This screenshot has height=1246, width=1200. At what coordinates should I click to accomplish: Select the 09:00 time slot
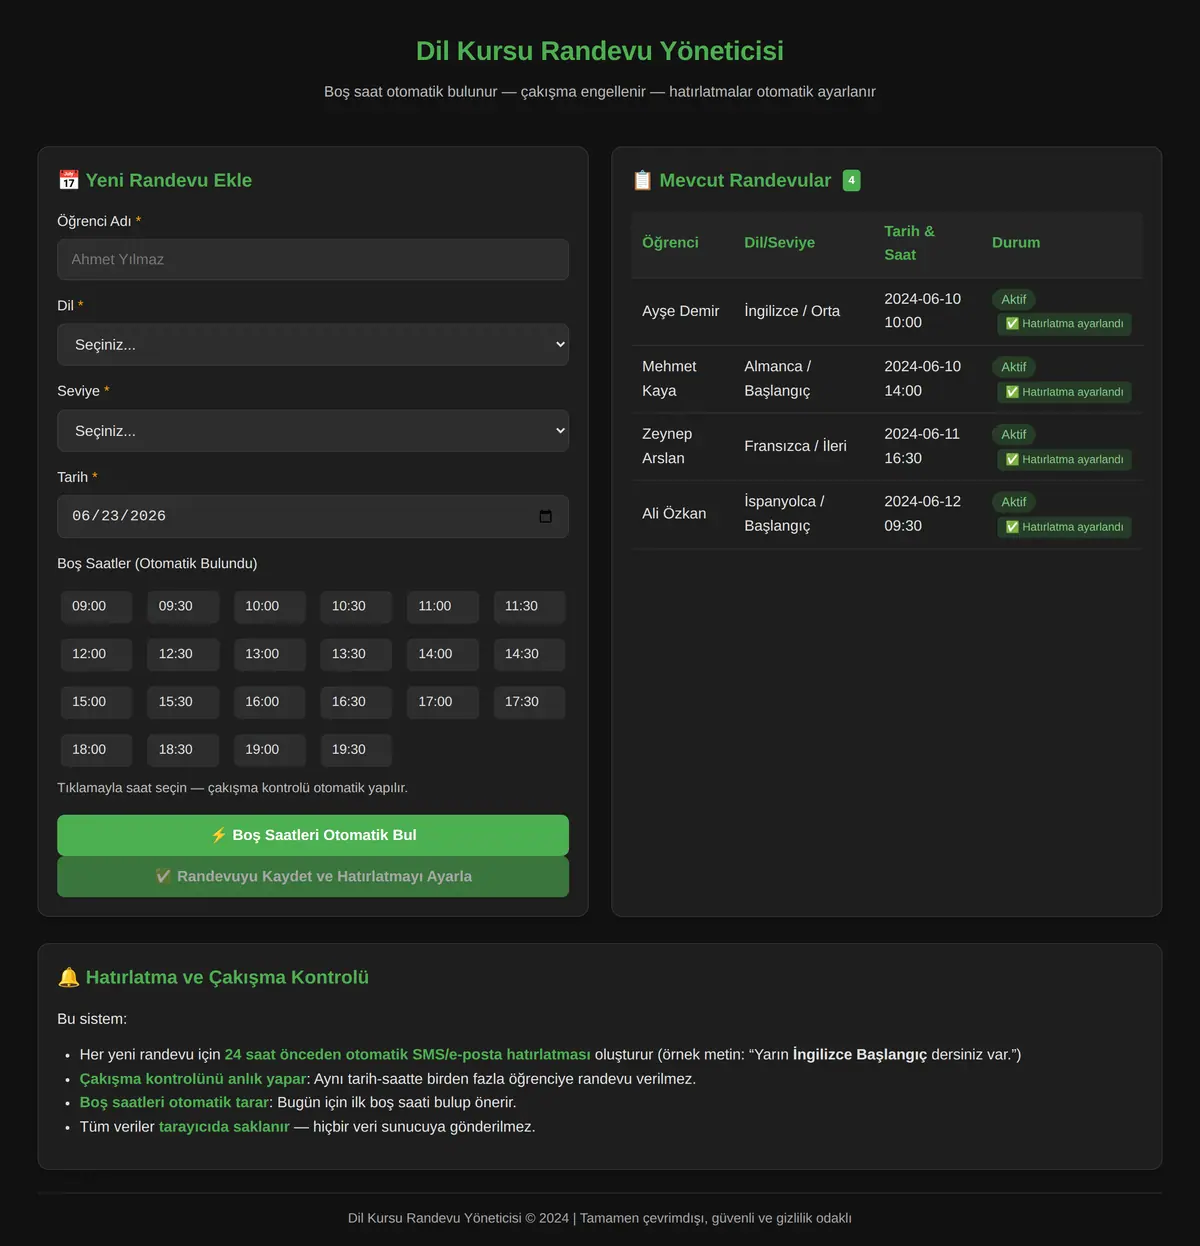pos(96,606)
